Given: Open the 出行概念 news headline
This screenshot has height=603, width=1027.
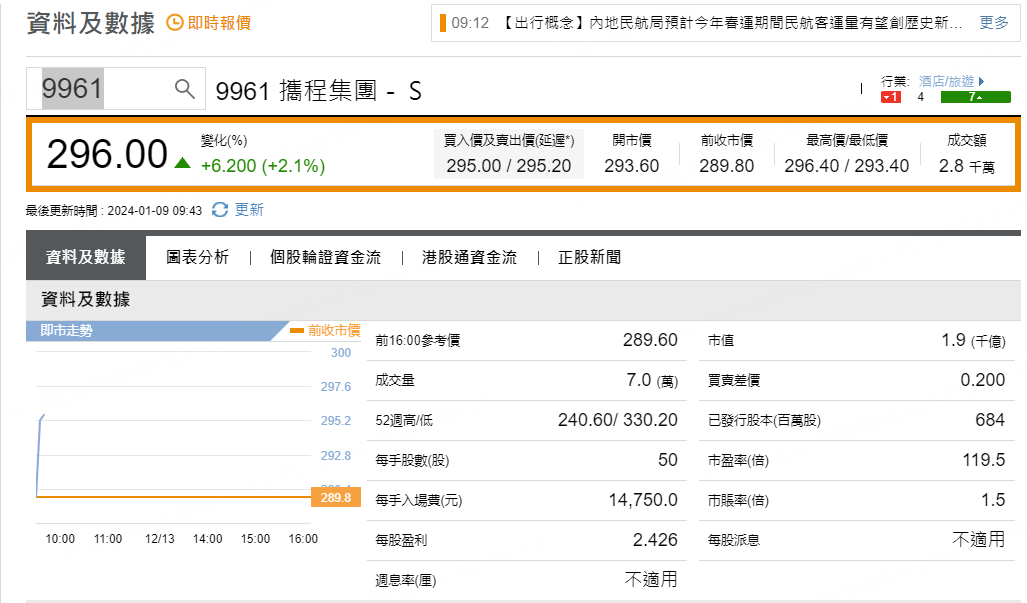Looking at the screenshot, I should point(732,23).
